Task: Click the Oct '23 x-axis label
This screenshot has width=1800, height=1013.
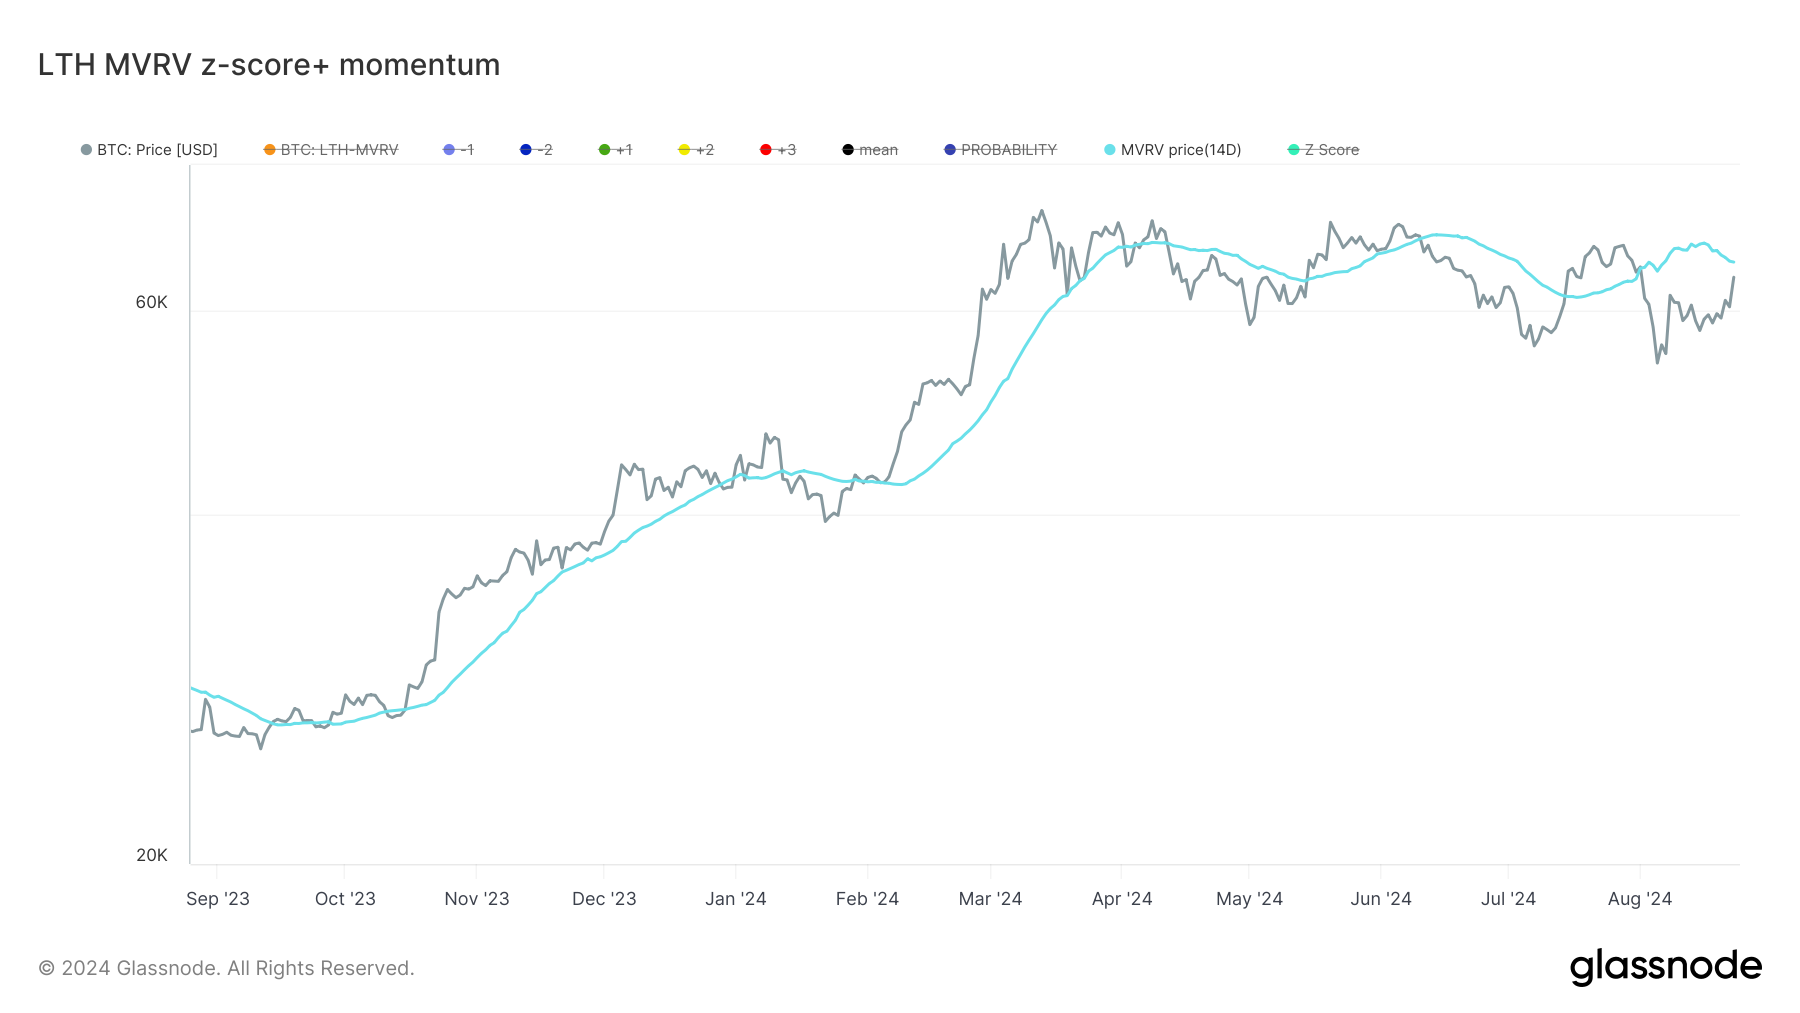Action: point(345,899)
